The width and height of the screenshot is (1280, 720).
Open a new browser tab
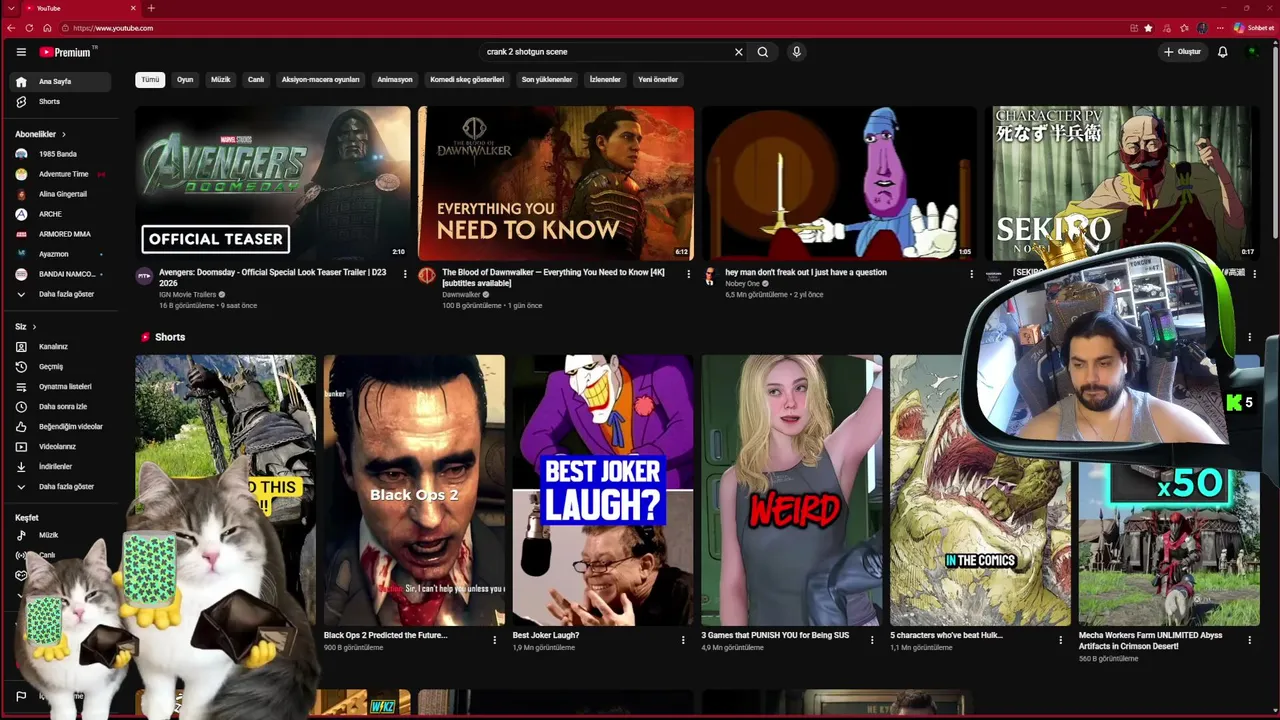(151, 8)
